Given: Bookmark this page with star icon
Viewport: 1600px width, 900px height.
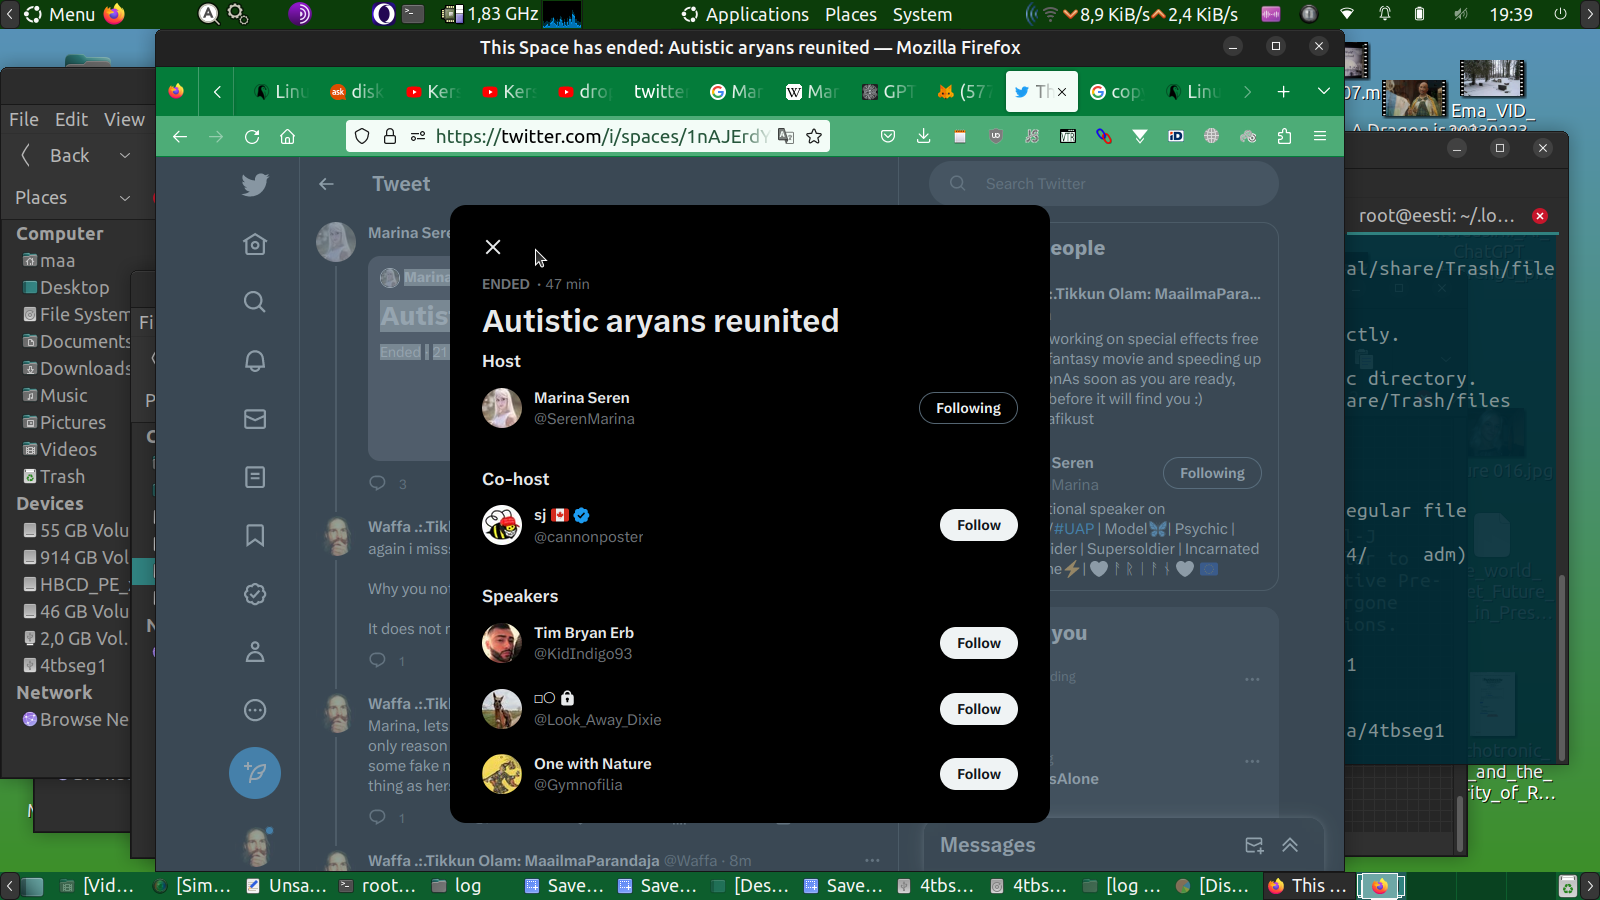Looking at the screenshot, I should 814,137.
